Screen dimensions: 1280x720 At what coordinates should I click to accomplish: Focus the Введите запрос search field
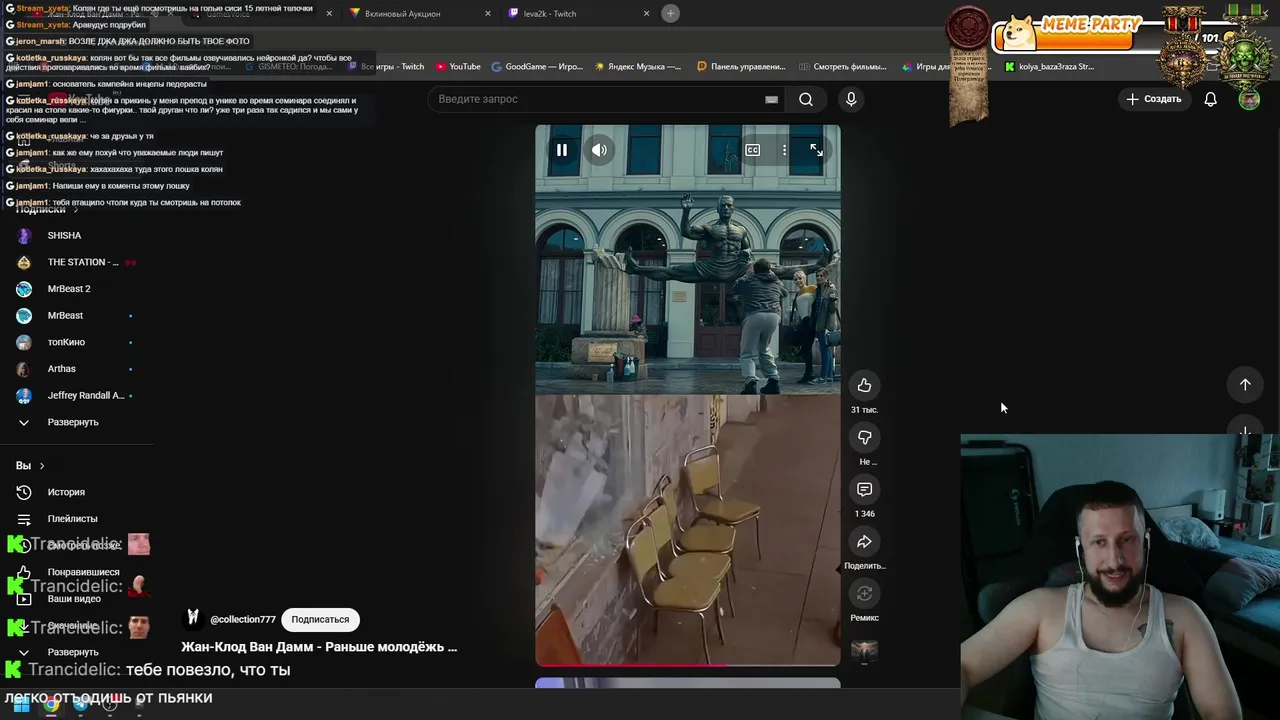tap(600, 99)
